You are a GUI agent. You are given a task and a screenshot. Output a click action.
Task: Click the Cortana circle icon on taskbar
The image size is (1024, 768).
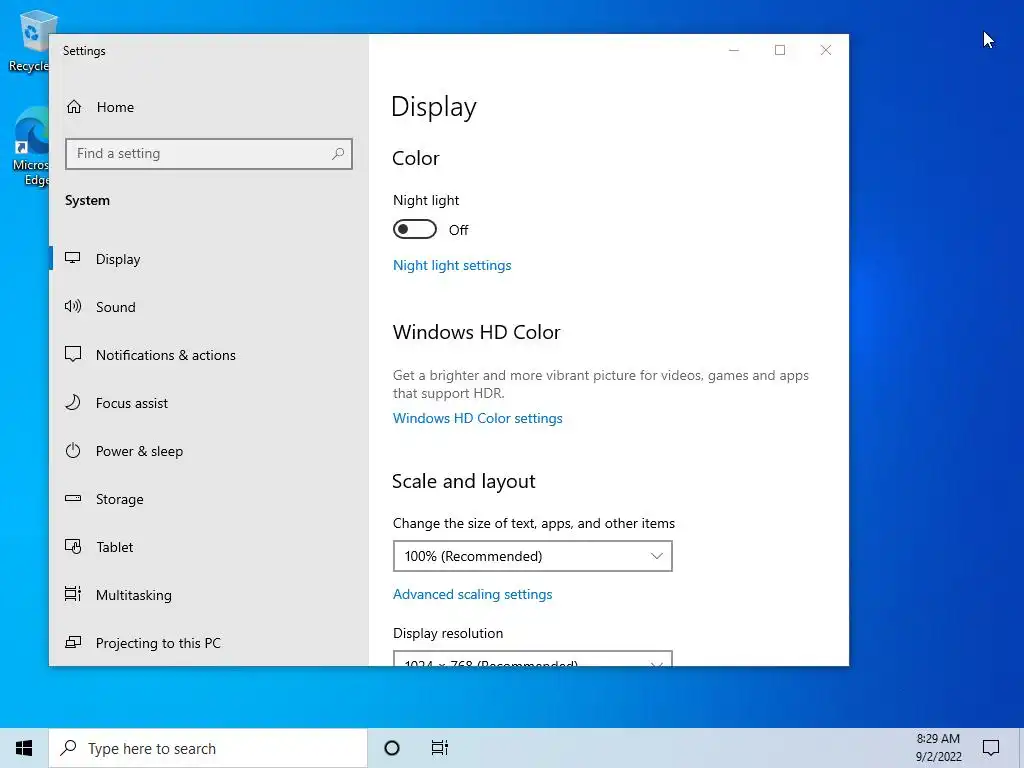click(392, 748)
